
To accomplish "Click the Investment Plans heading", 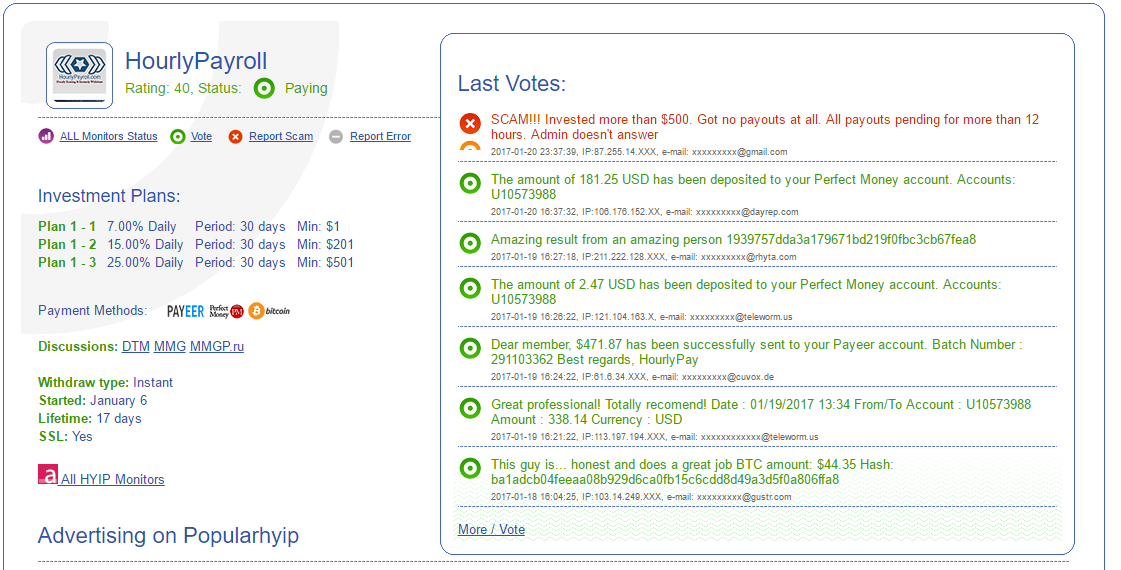I will (109, 196).
